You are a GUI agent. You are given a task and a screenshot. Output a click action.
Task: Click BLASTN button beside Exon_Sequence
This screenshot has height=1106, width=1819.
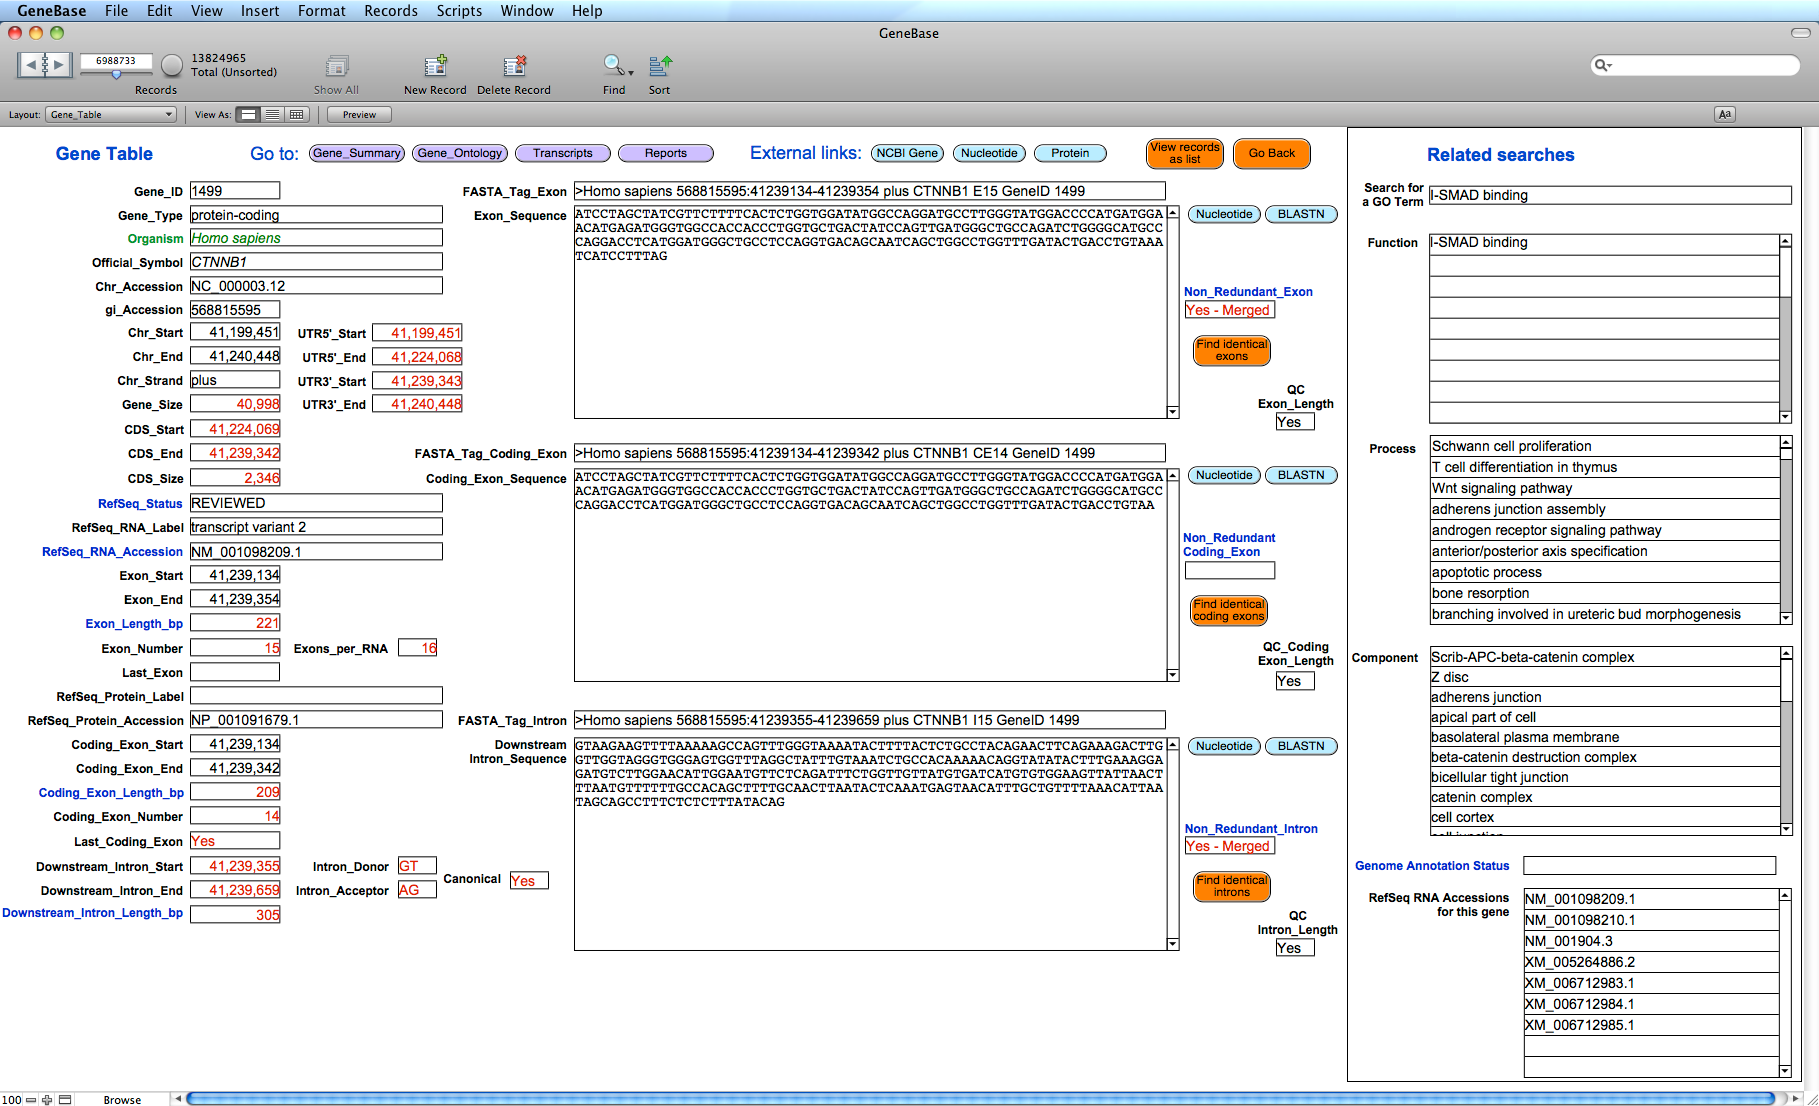point(1301,214)
